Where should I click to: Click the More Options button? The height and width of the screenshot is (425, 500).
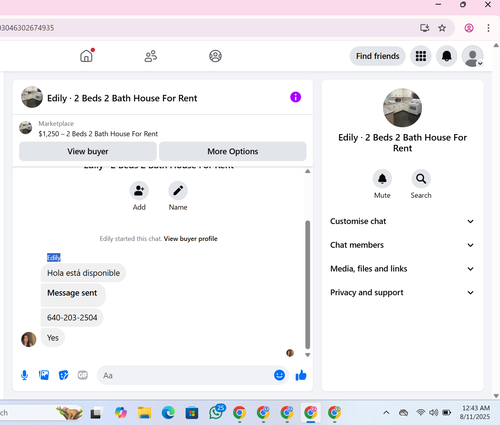tap(233, 151)
